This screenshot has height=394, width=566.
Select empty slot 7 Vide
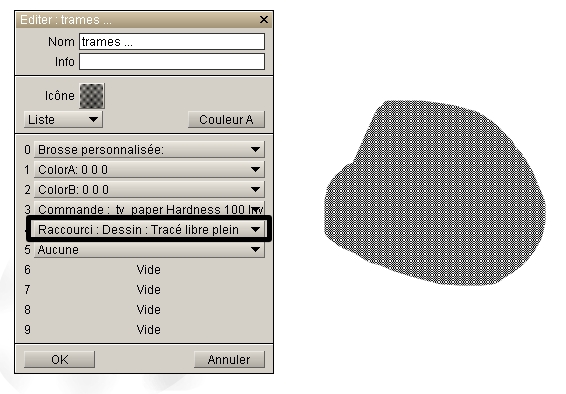click(x=148, y=289)
